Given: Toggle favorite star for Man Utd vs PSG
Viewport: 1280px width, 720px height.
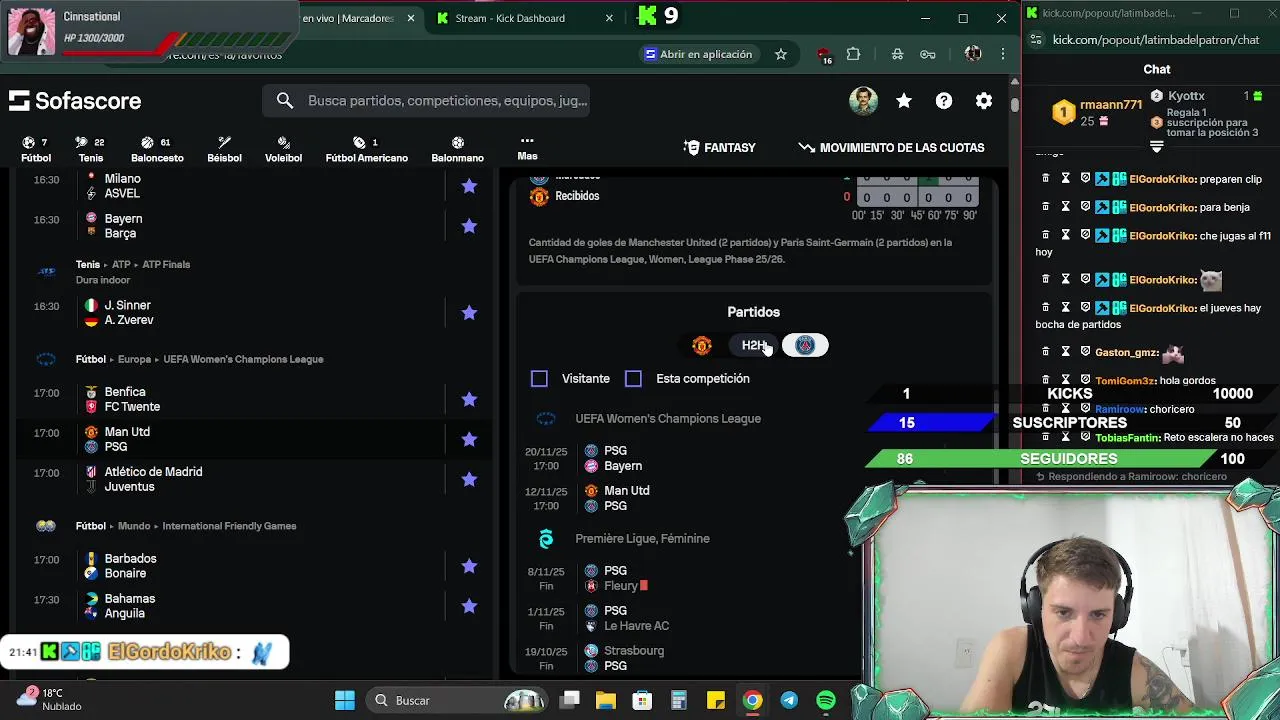Looking at the screenshot, I should coord(469,439).
